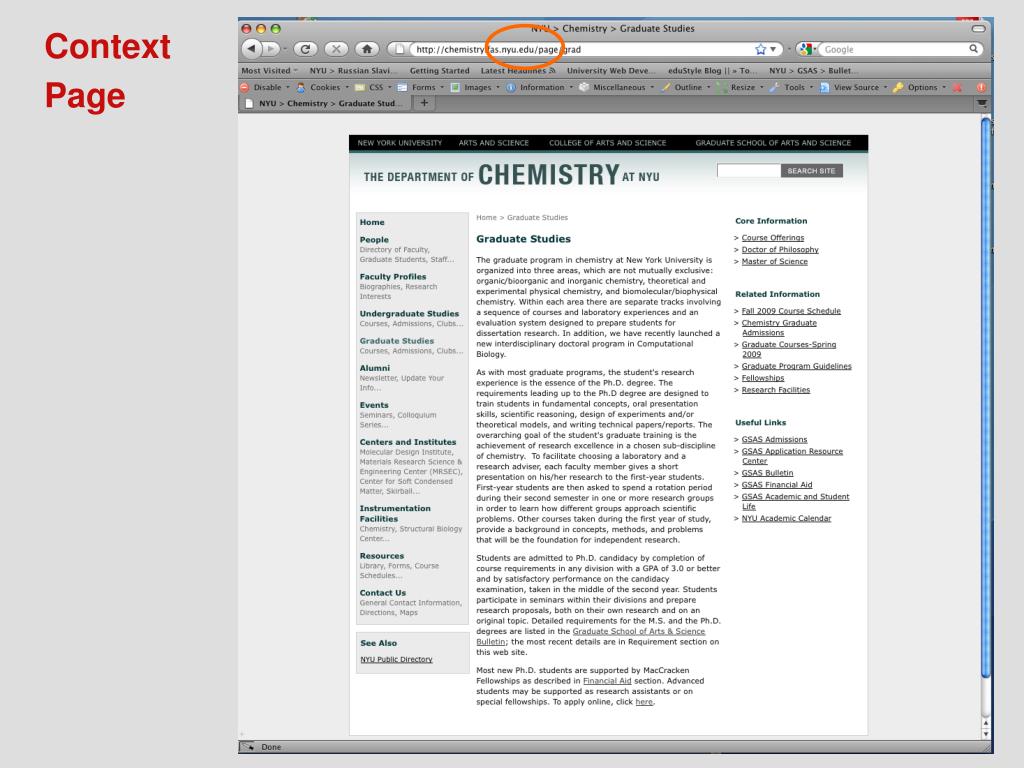Viewport: 1024px width, 768px height.
Task: Open the View Source developer menu
Action: (856, 87)
